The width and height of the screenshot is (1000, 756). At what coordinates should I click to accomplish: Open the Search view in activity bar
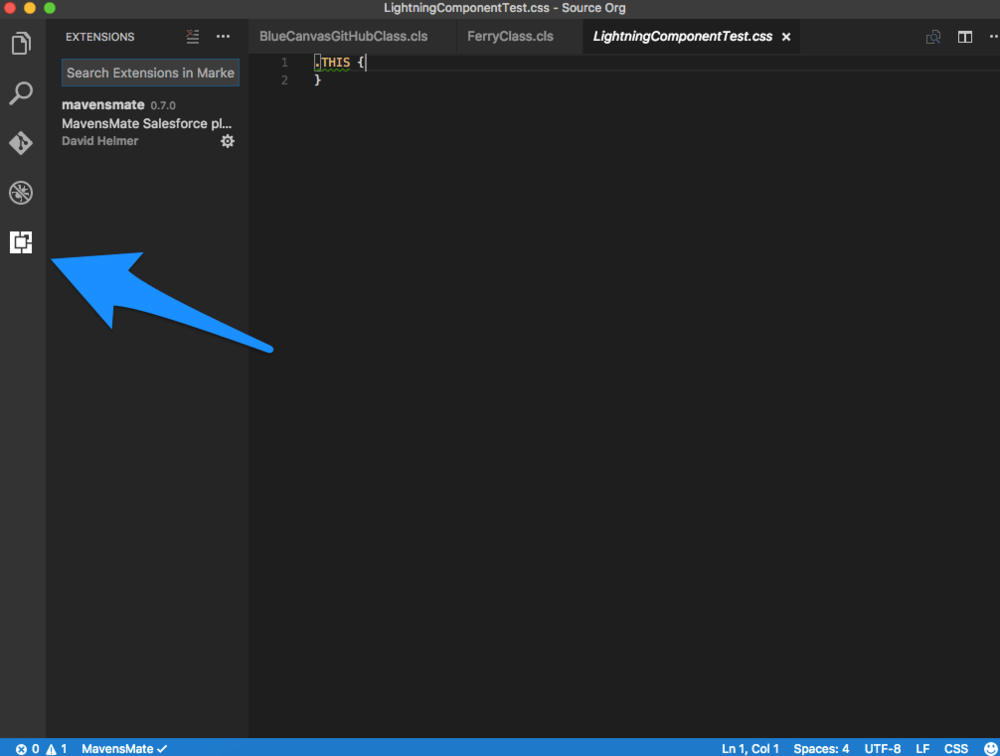point(21,93)
